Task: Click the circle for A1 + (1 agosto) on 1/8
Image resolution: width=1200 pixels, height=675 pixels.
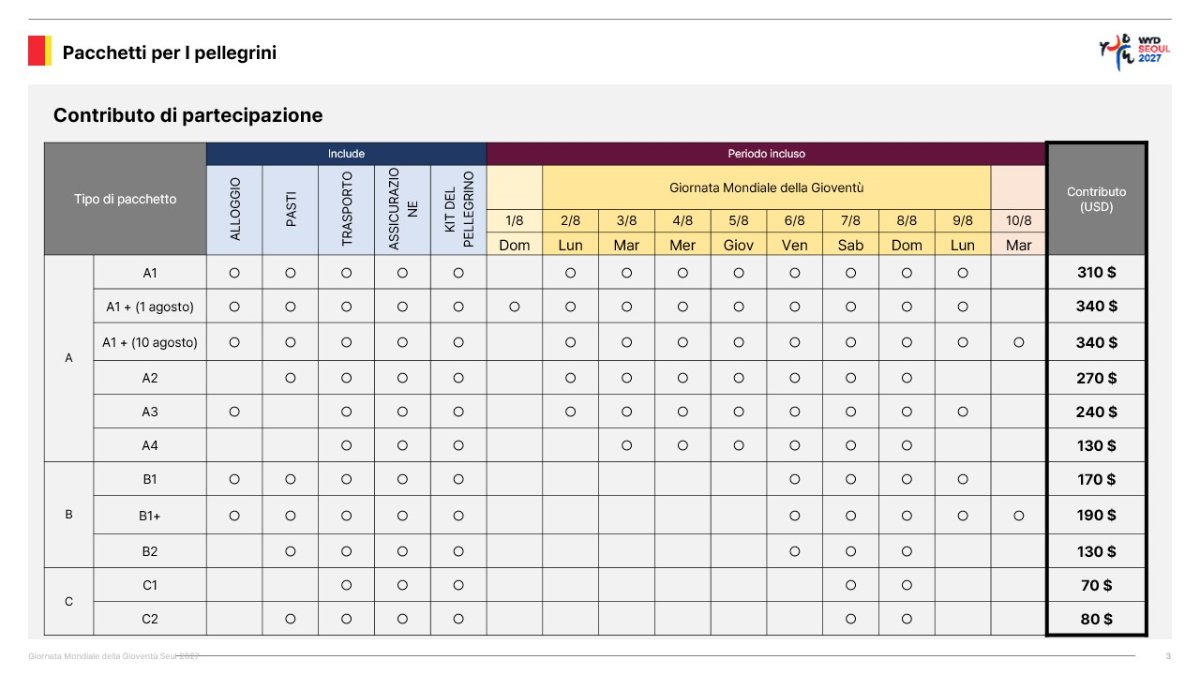Action: click(x=514, y=307)
